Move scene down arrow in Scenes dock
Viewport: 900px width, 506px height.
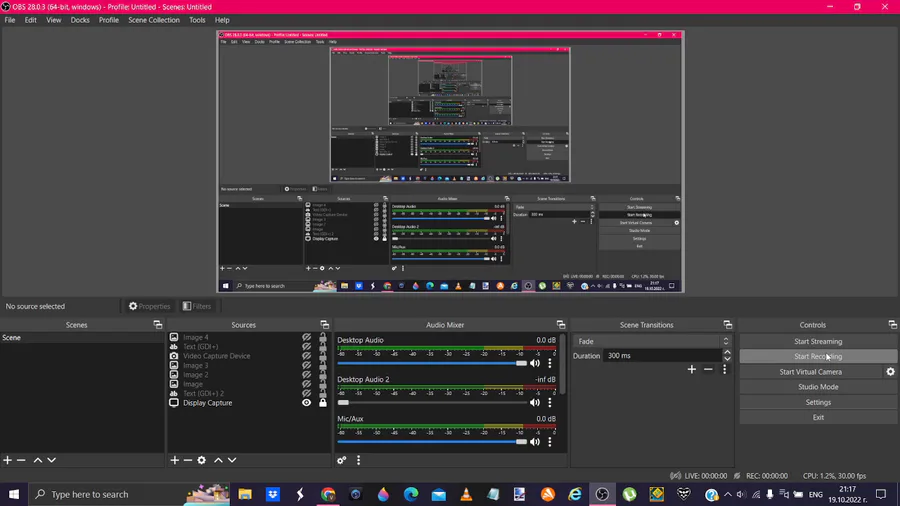(x=52, y=460)
